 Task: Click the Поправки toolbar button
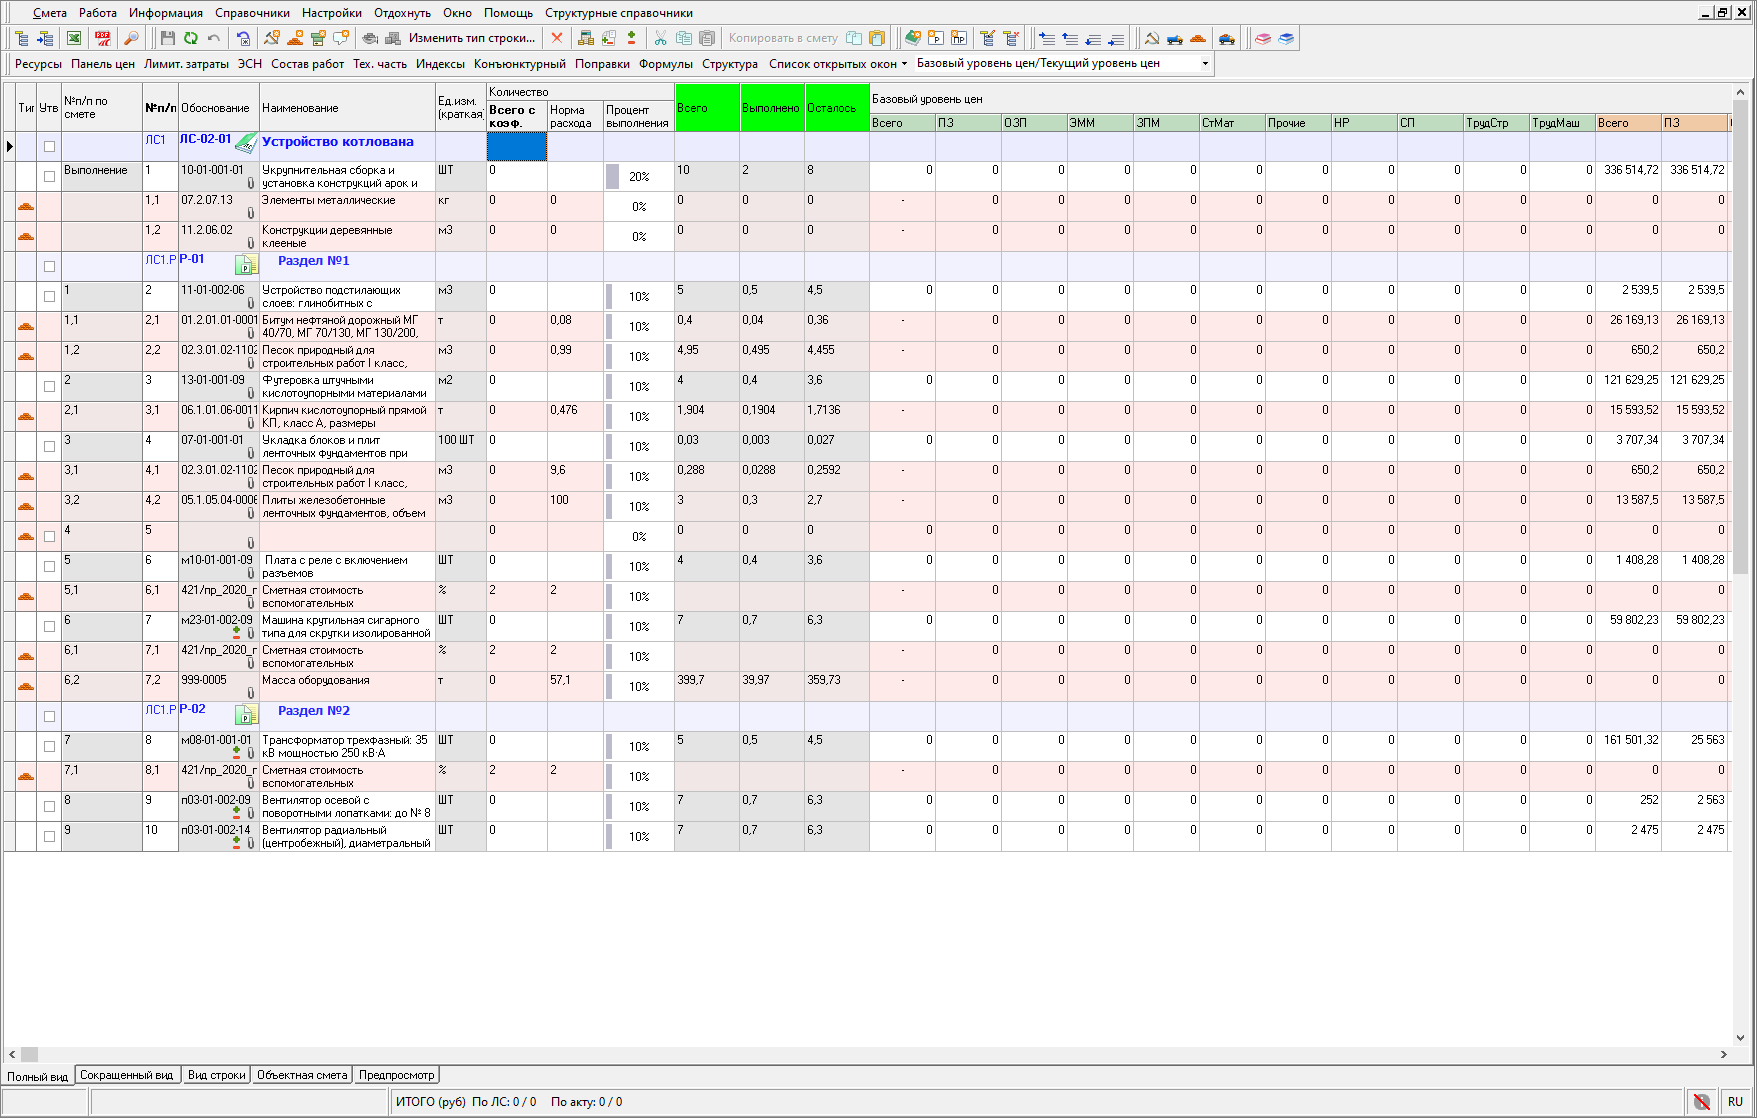point(602,63)
